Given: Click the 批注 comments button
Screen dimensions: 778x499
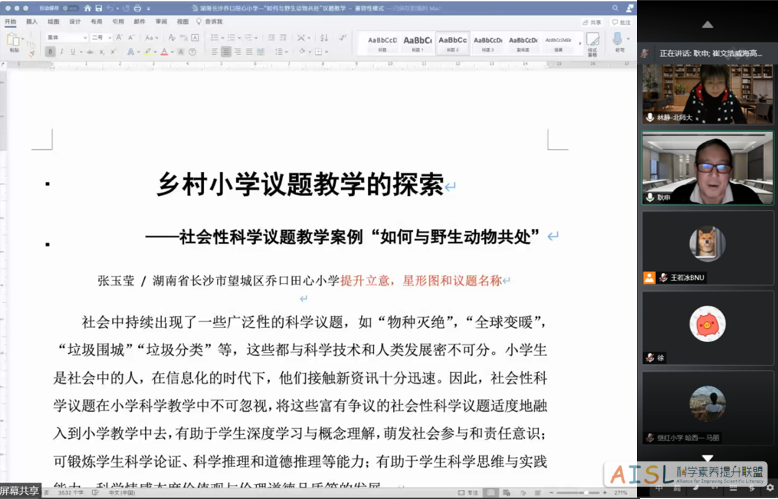Looking at the screenshot, I should click(x=621, y=22).
